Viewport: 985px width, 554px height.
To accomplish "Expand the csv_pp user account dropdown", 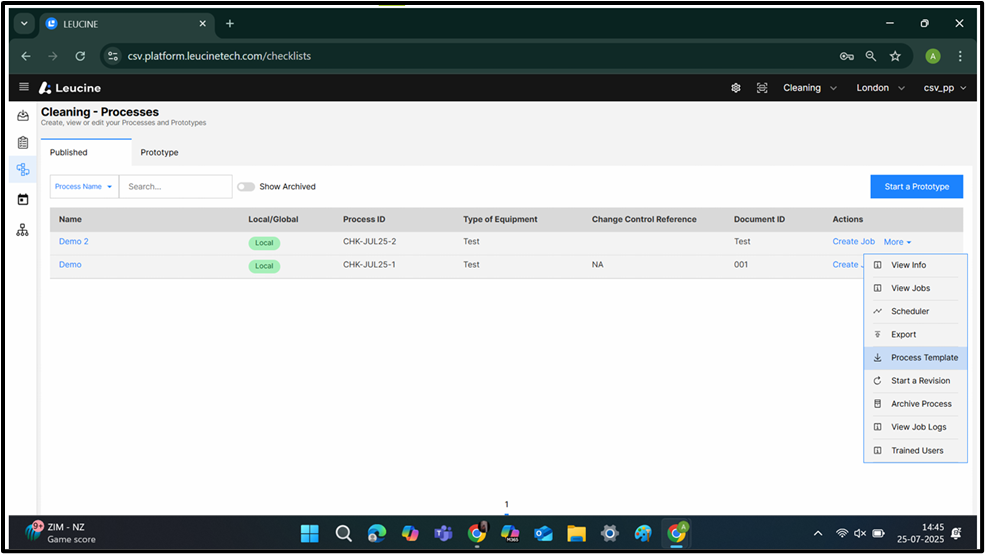I will pos(945,88).
